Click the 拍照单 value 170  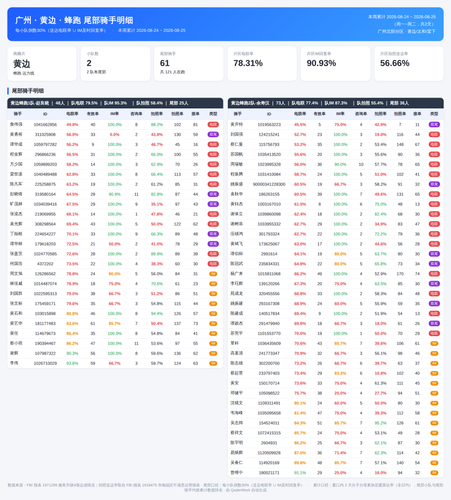[400, 274]
